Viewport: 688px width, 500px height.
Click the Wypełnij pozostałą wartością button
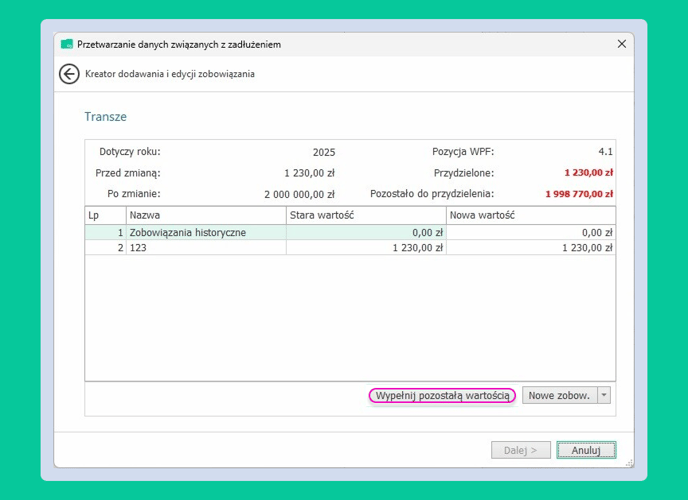click(x=442, y=396)
